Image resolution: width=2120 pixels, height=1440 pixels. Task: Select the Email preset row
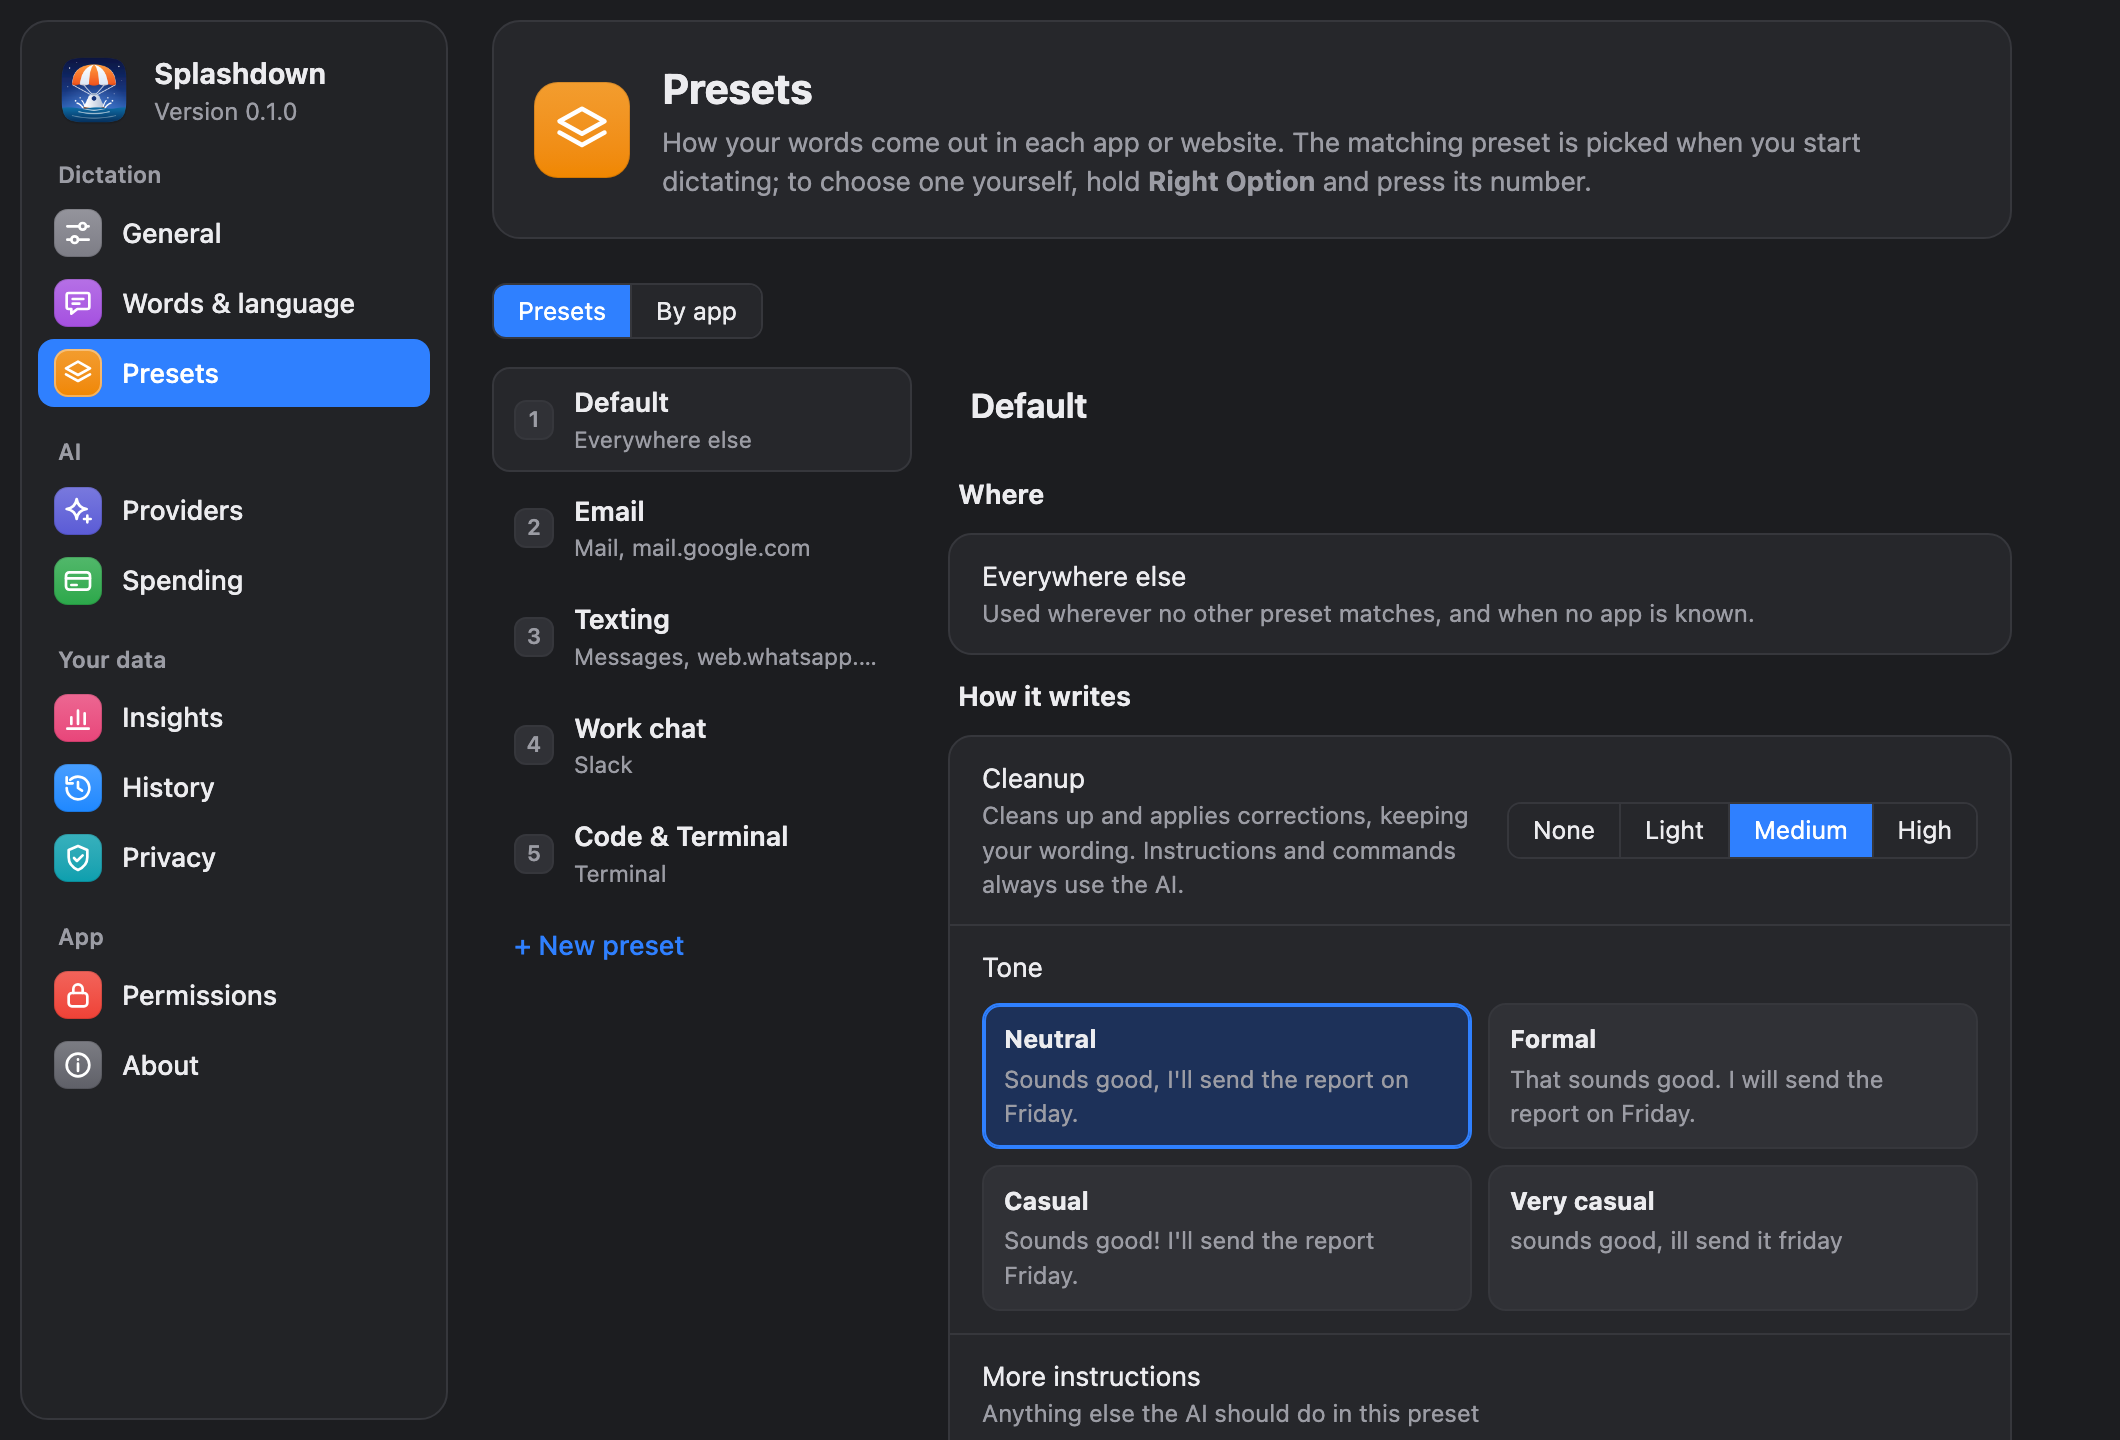point(702,528)
